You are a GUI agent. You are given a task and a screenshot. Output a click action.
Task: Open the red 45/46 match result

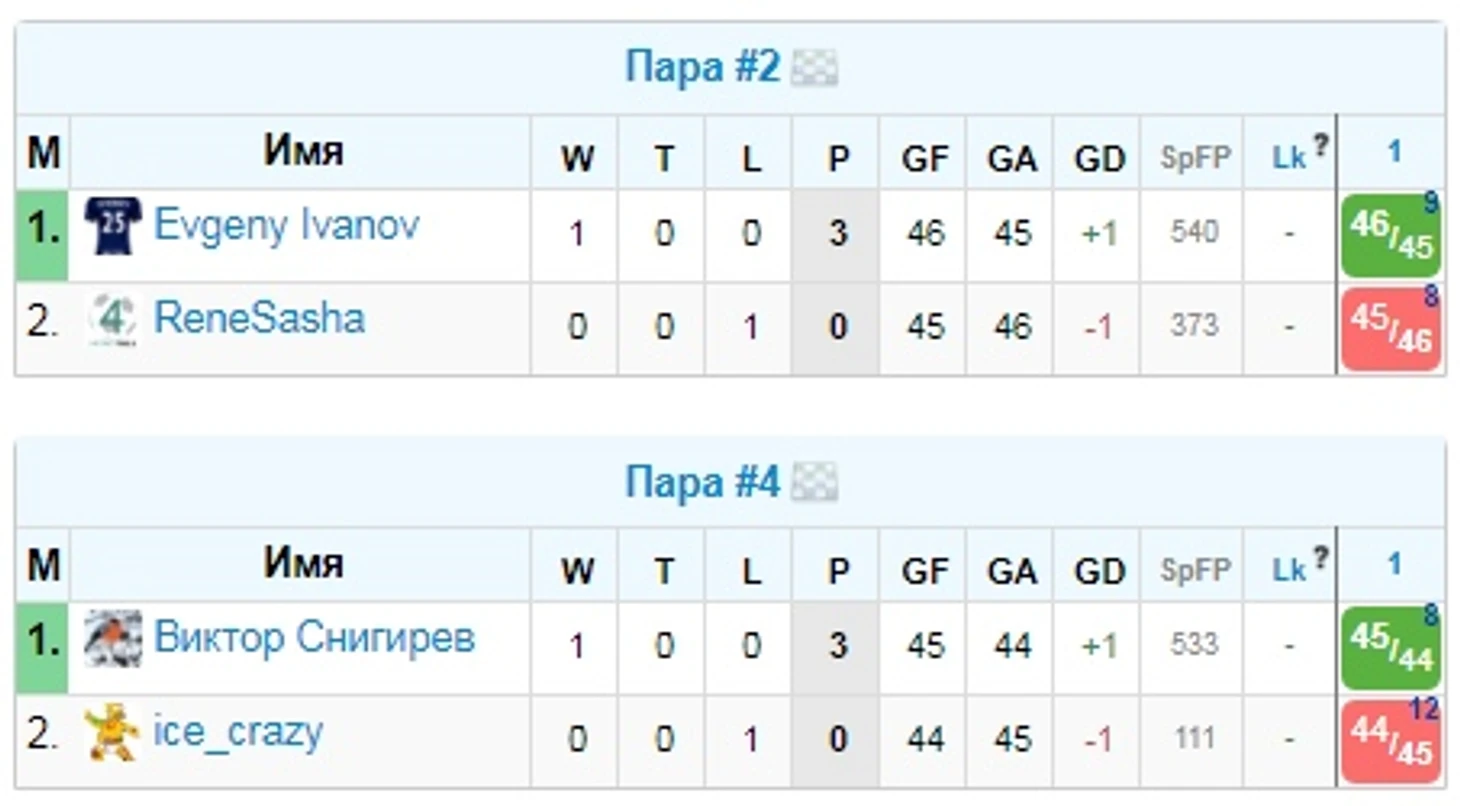pos(1391,329)
